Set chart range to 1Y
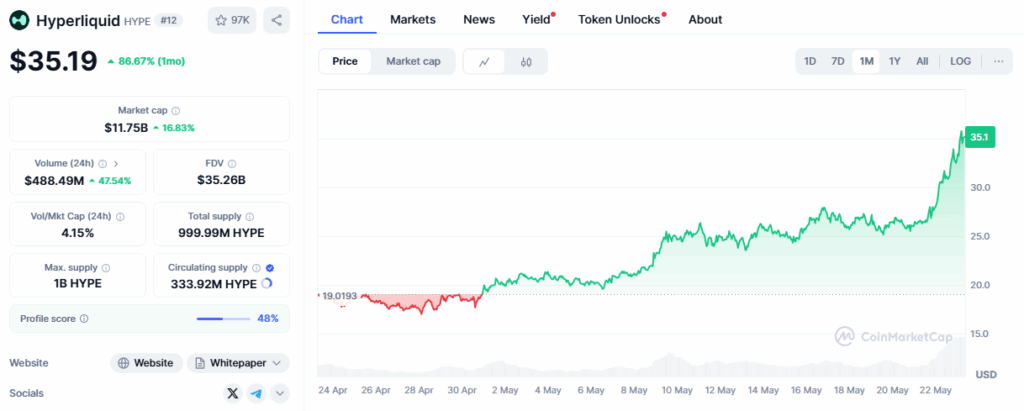This screenshot has height=411, width=1024. point(895,61)
